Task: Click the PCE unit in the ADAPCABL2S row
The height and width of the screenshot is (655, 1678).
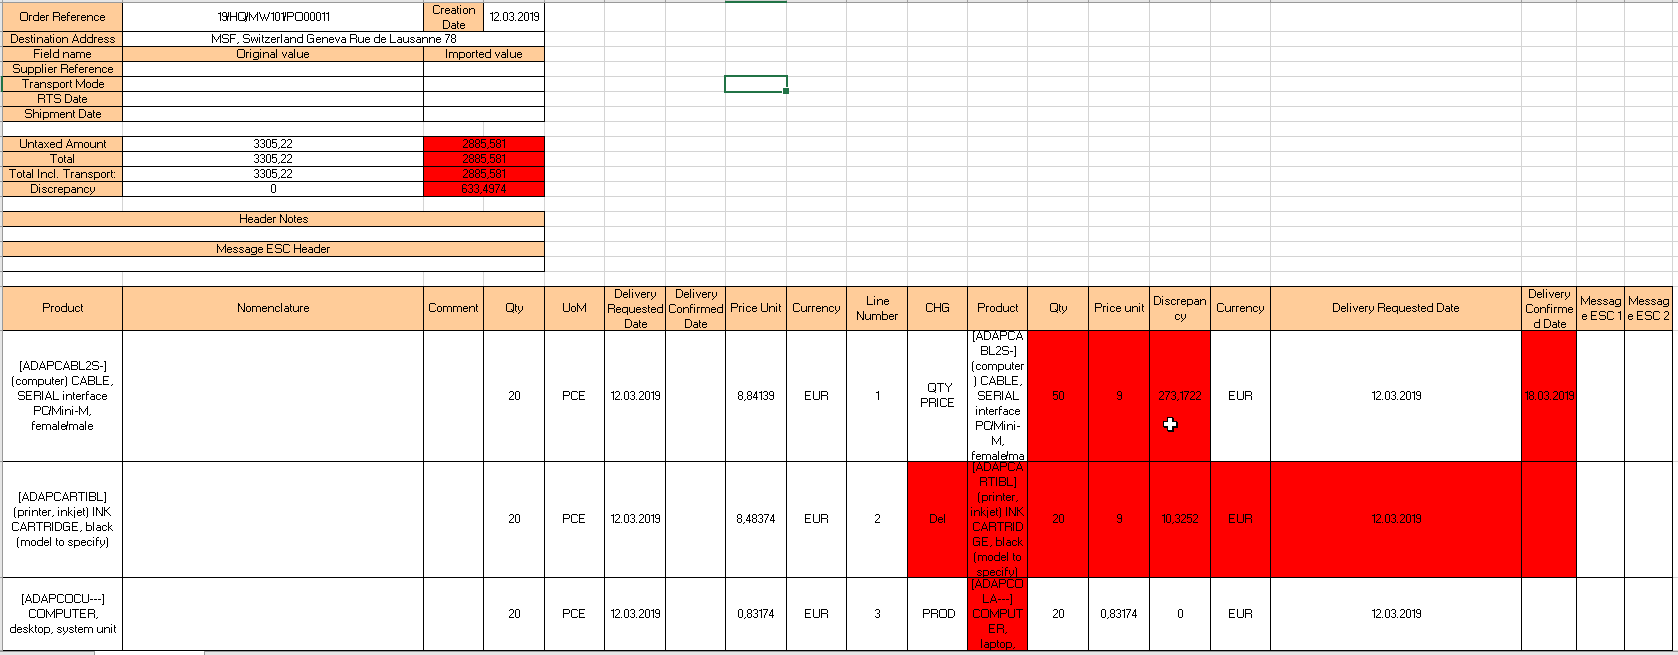Action: pos(574,396)
